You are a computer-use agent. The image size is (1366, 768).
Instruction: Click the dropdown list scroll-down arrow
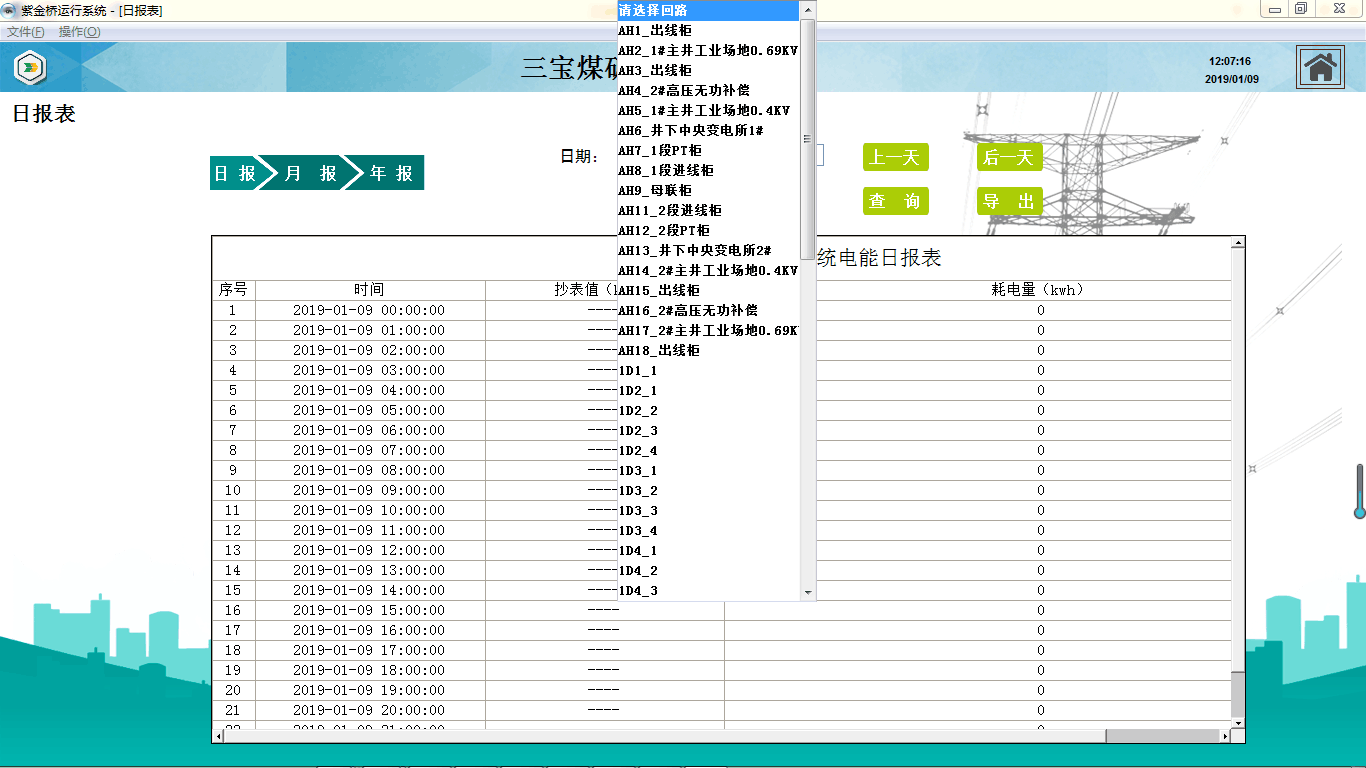808,593
